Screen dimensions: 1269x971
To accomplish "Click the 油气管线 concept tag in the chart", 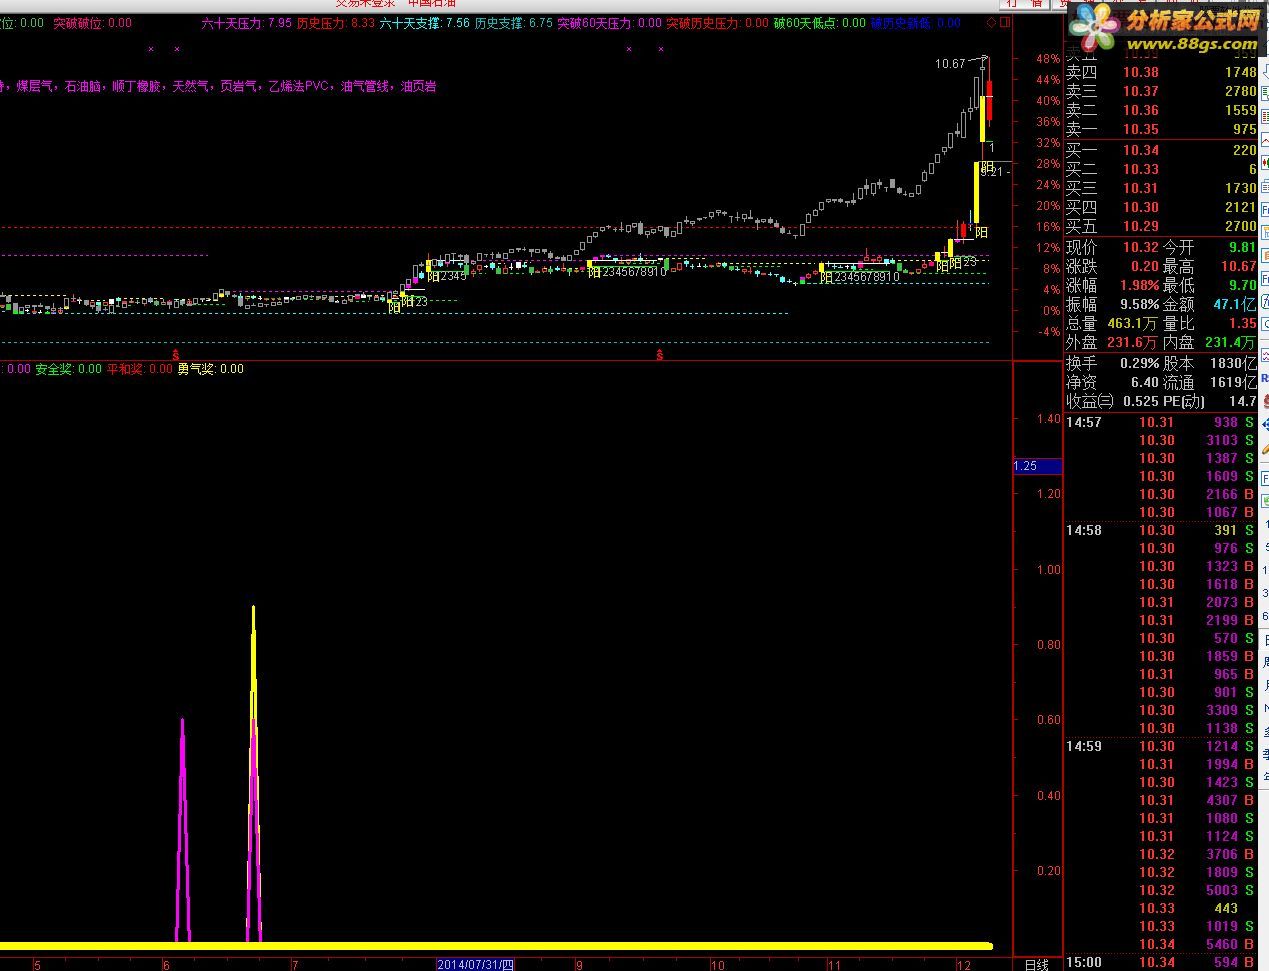I will coord(364,87).
